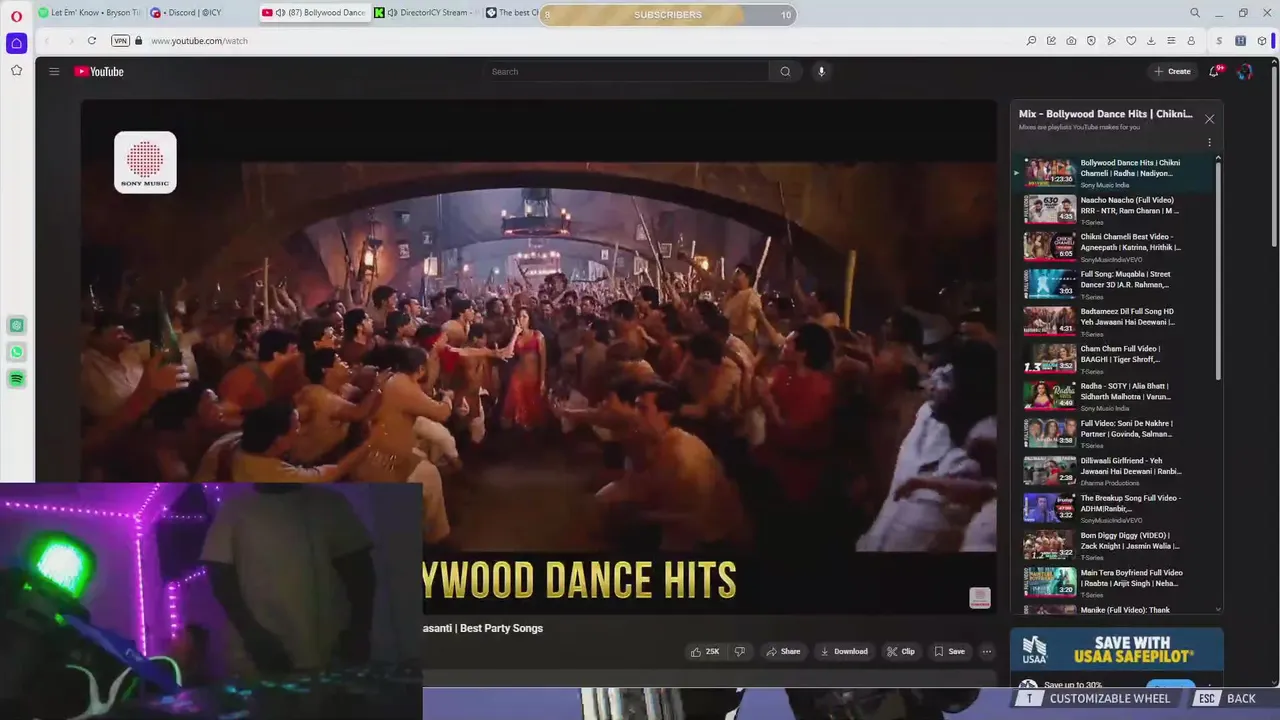Viewport: 1280px width, 720px height.
Task: Open YouTube notifications bell
Action: click(1215, 71)
